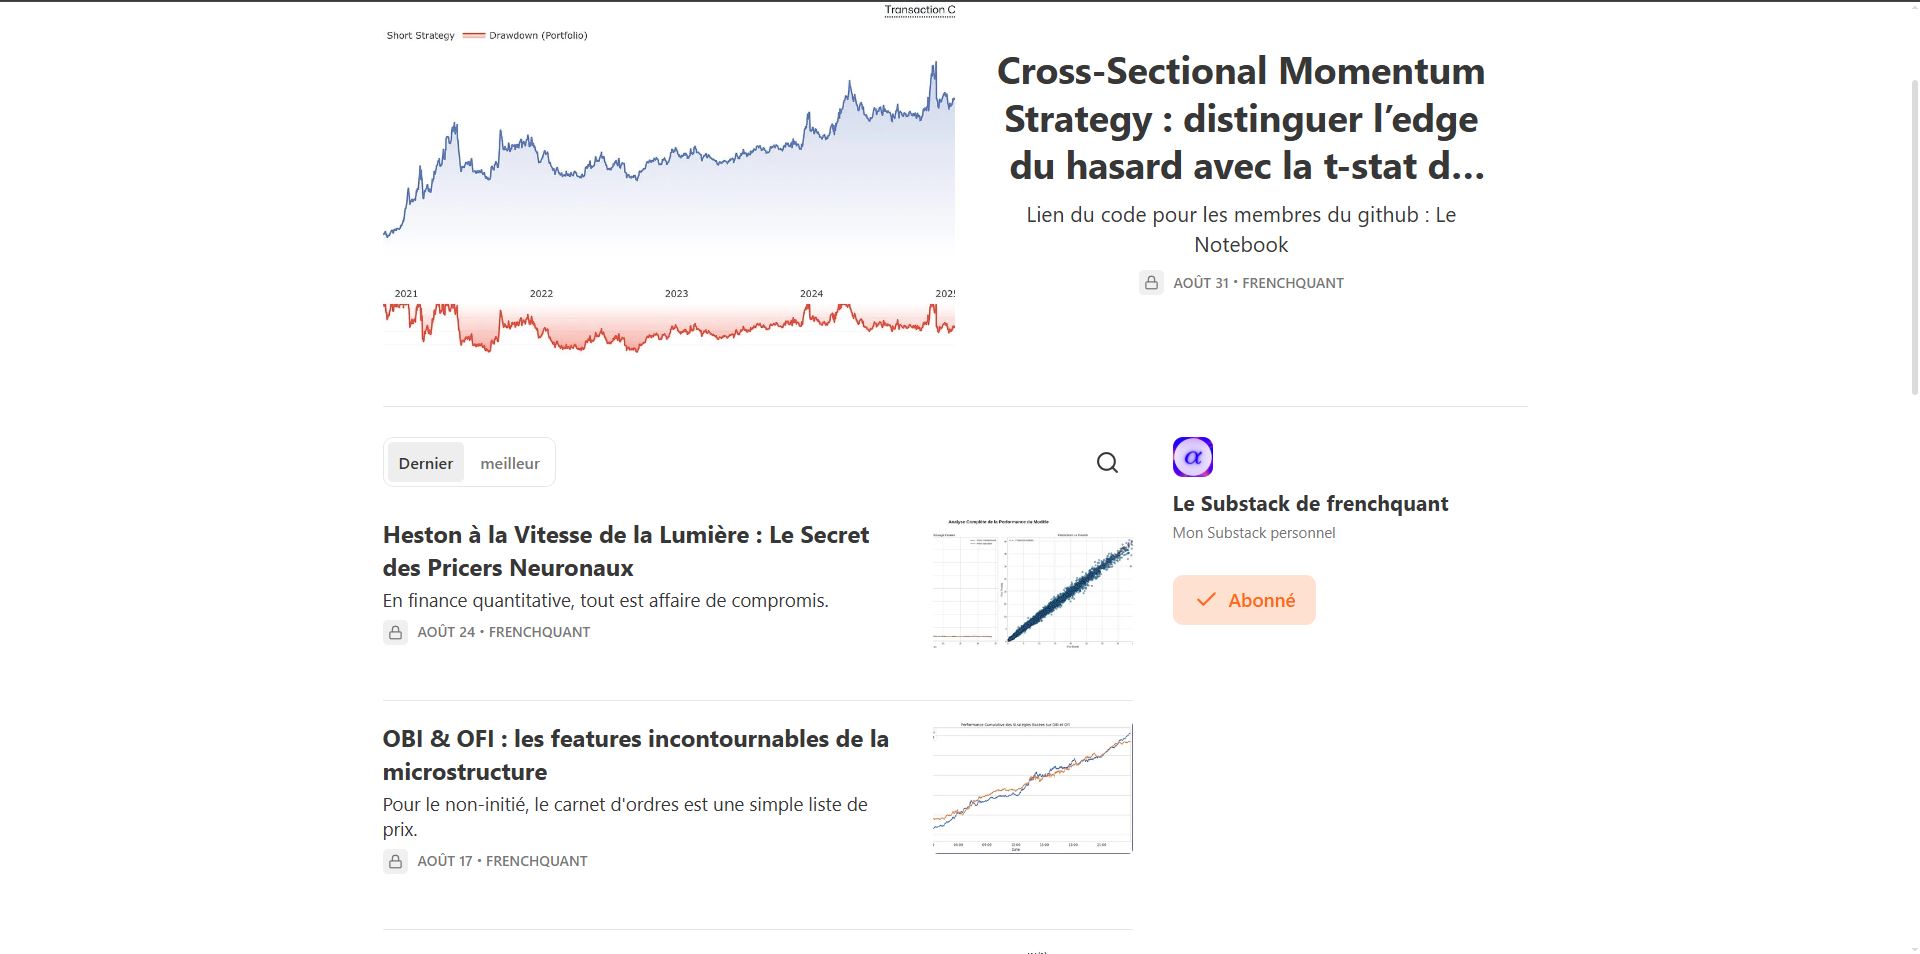Click the featured momentum strategy chart image
The image size is (1920, 954).
pyautogui.click(x=668, y=190)
